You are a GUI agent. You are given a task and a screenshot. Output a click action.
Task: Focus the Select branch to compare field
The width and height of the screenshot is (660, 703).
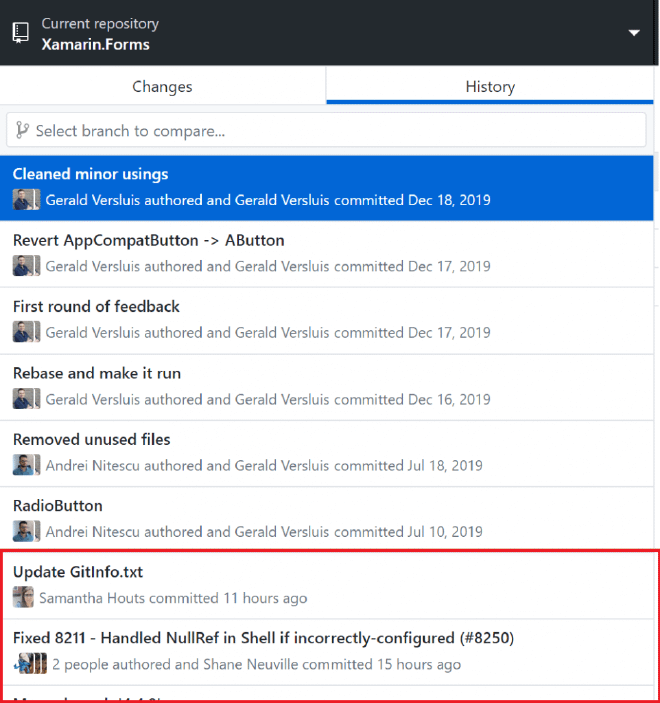pyautogui.click(x=326, y=130)
